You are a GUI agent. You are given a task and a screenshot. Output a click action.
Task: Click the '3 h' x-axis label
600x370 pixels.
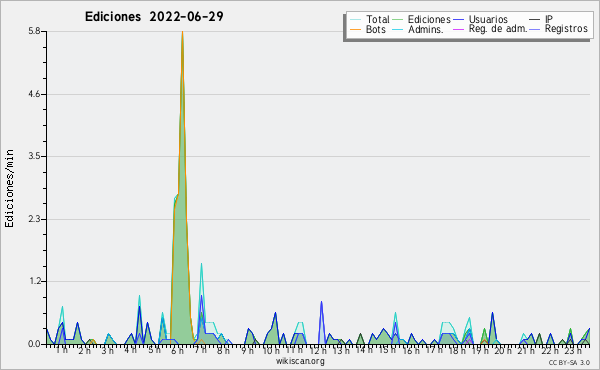(x=108, y=350)
